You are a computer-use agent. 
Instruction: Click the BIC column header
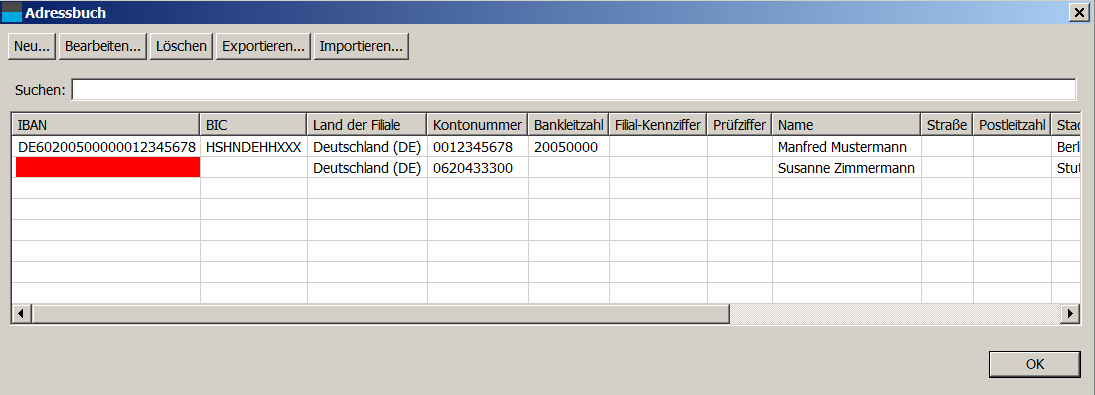click(x=253, y=125)
